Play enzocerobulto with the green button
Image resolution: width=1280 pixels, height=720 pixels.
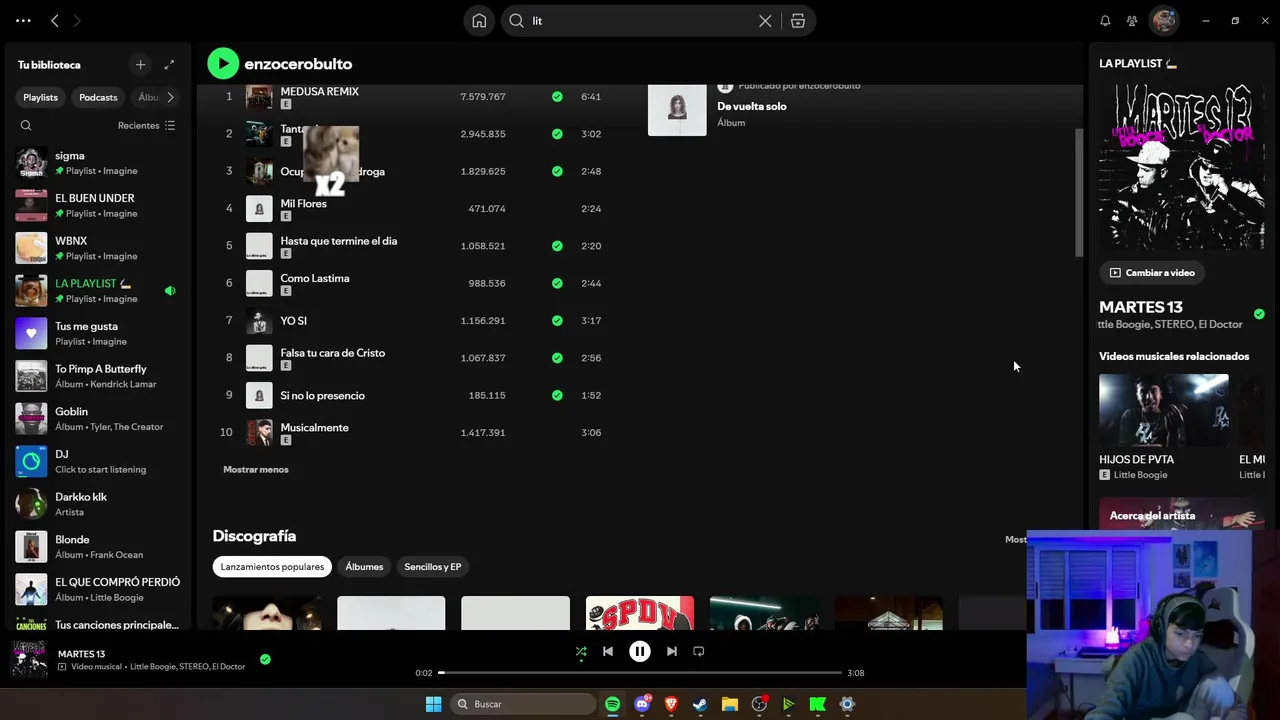(x=223, y=64)
